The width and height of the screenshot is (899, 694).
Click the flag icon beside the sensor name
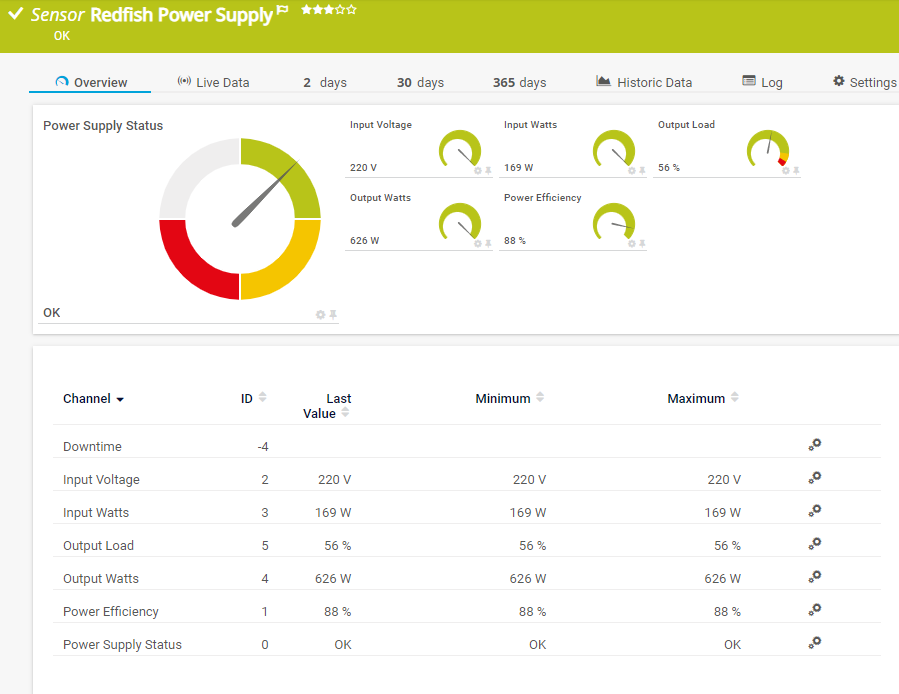point(283,11)
